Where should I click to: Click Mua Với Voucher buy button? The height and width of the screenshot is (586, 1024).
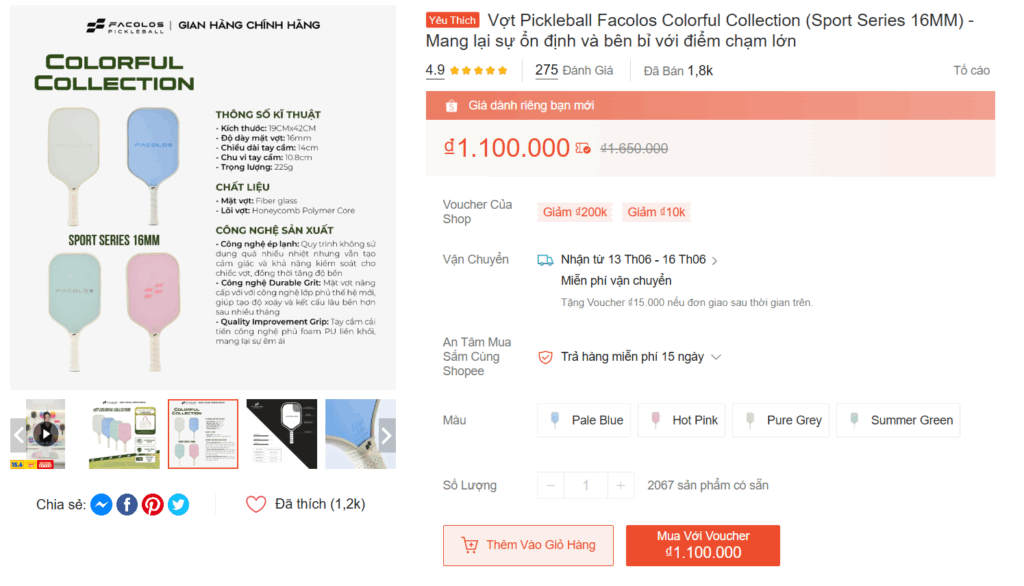point(703,546)
